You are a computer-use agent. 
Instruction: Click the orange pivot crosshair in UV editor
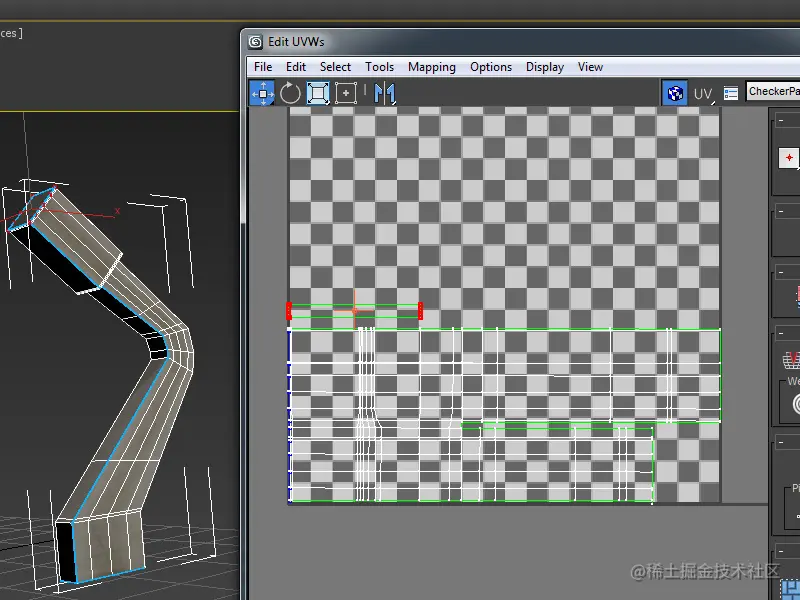click(x=355, y=310)
